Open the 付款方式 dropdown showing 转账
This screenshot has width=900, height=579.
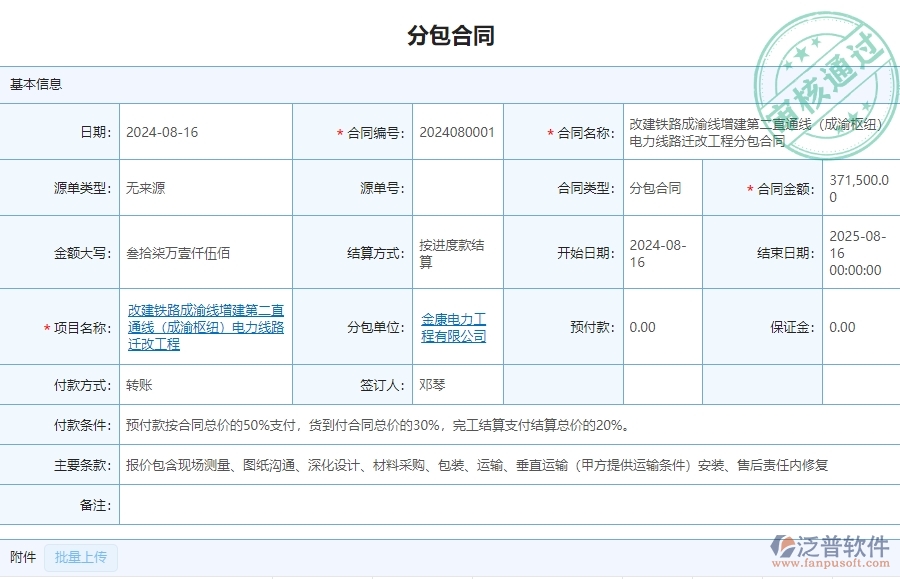[x=200, y=385]
